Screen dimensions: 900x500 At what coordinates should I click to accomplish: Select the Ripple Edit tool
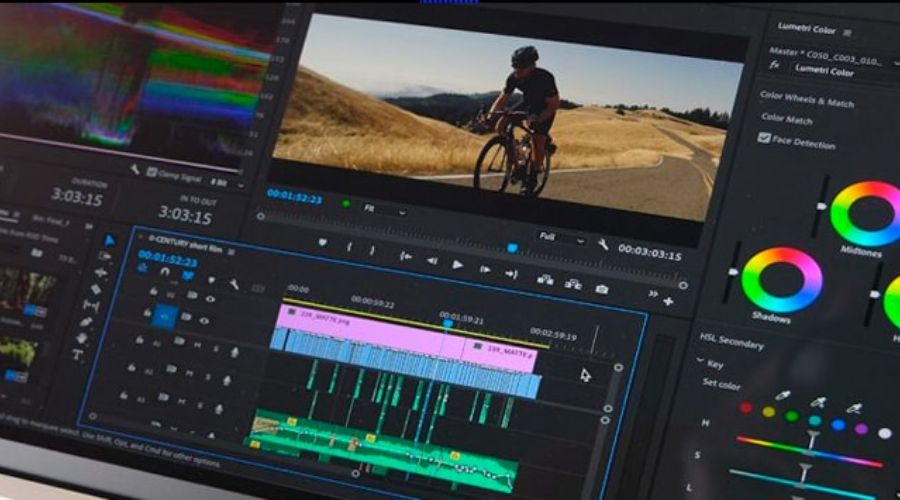[101, 272]
